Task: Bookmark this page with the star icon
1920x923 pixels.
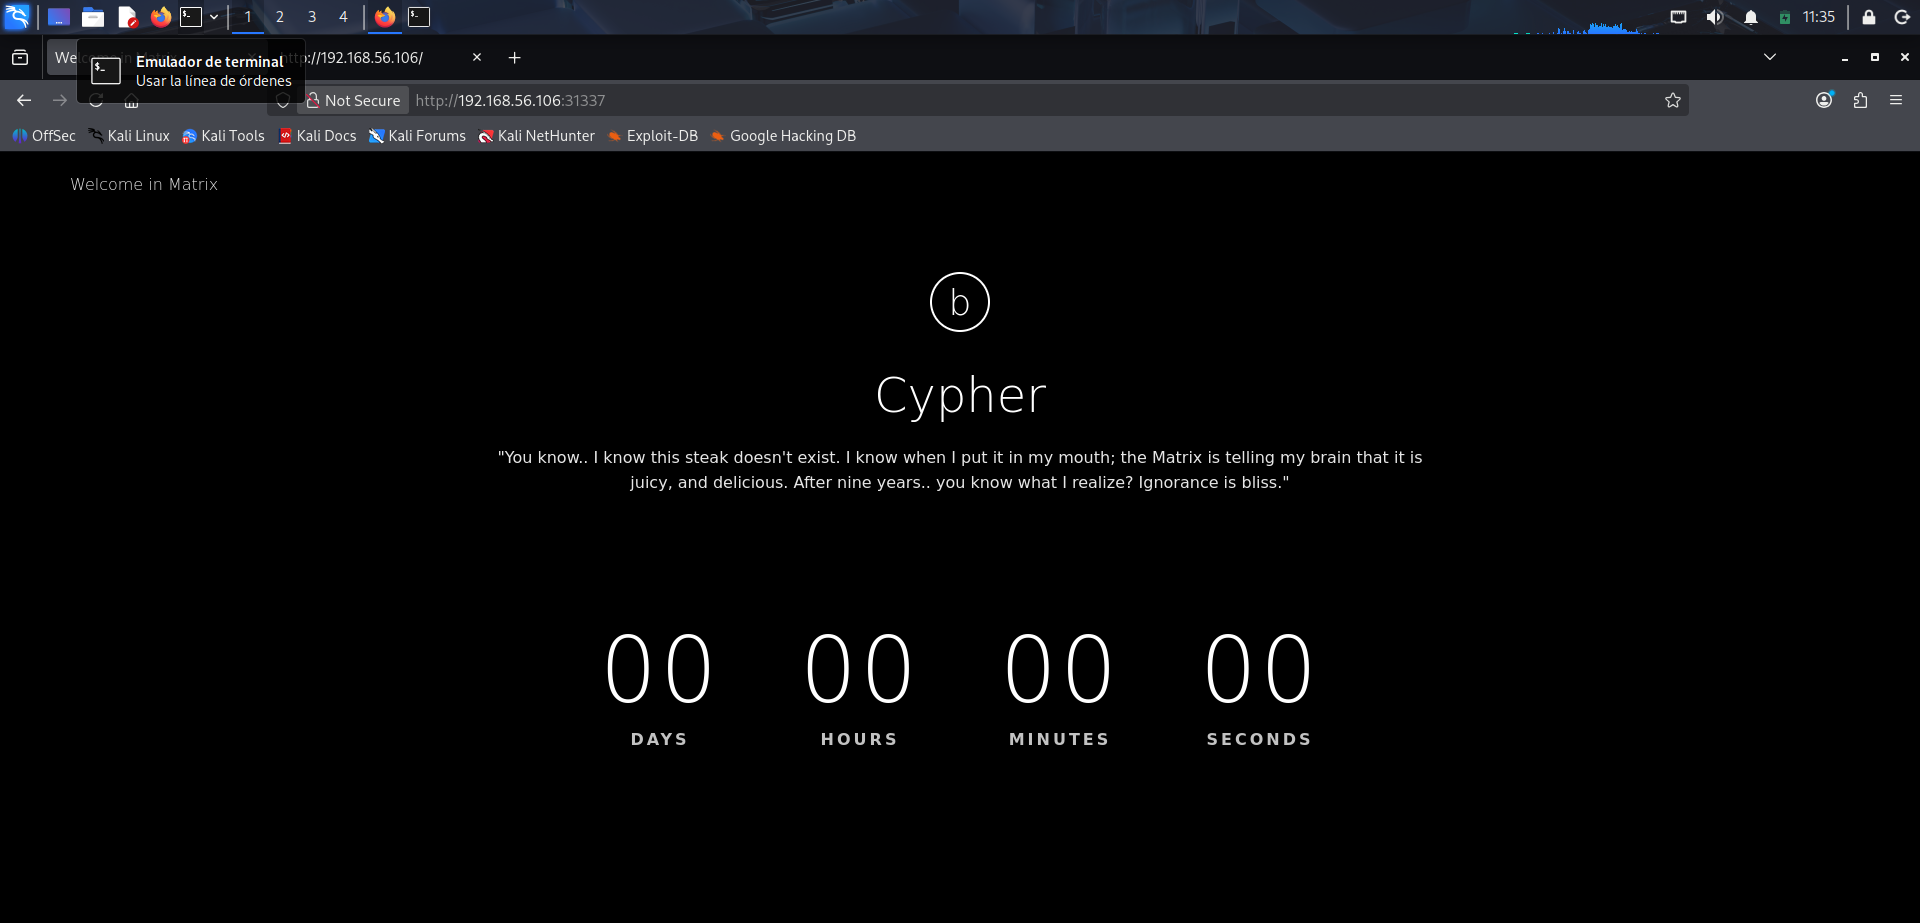Action: point(1672,100)
